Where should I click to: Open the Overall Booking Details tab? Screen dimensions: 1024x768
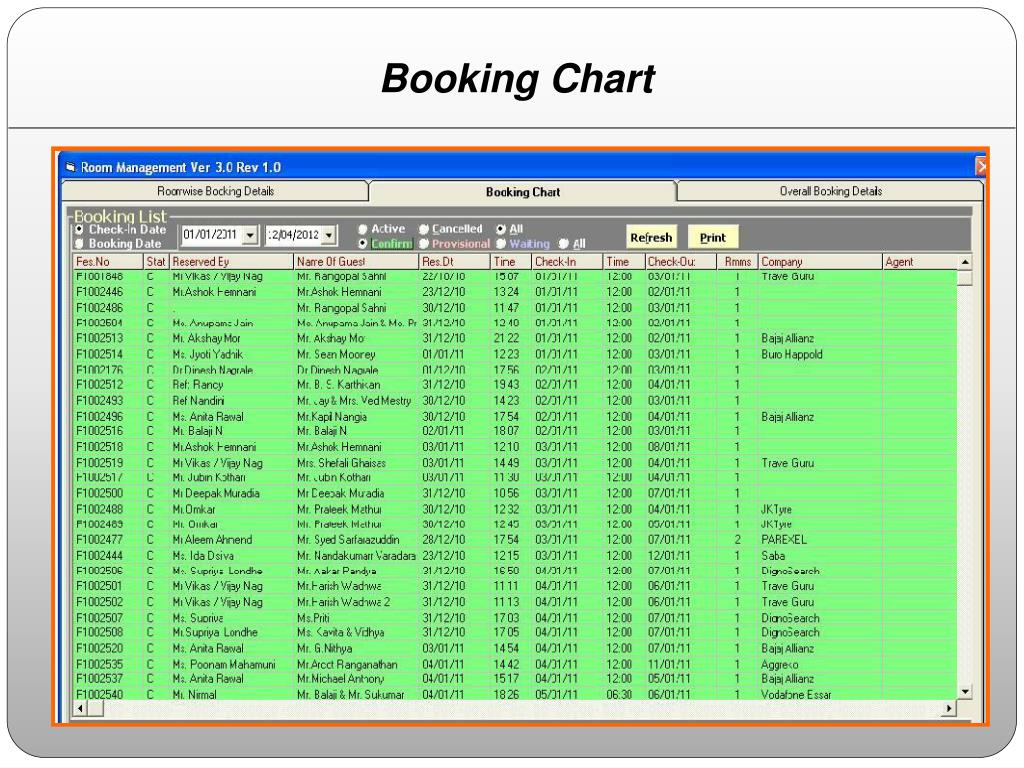[x=830, y=191]
